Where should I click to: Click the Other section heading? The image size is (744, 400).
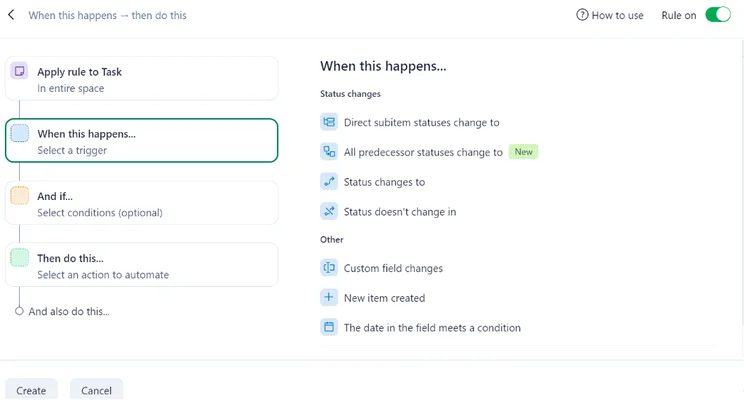tap(332, 239)
